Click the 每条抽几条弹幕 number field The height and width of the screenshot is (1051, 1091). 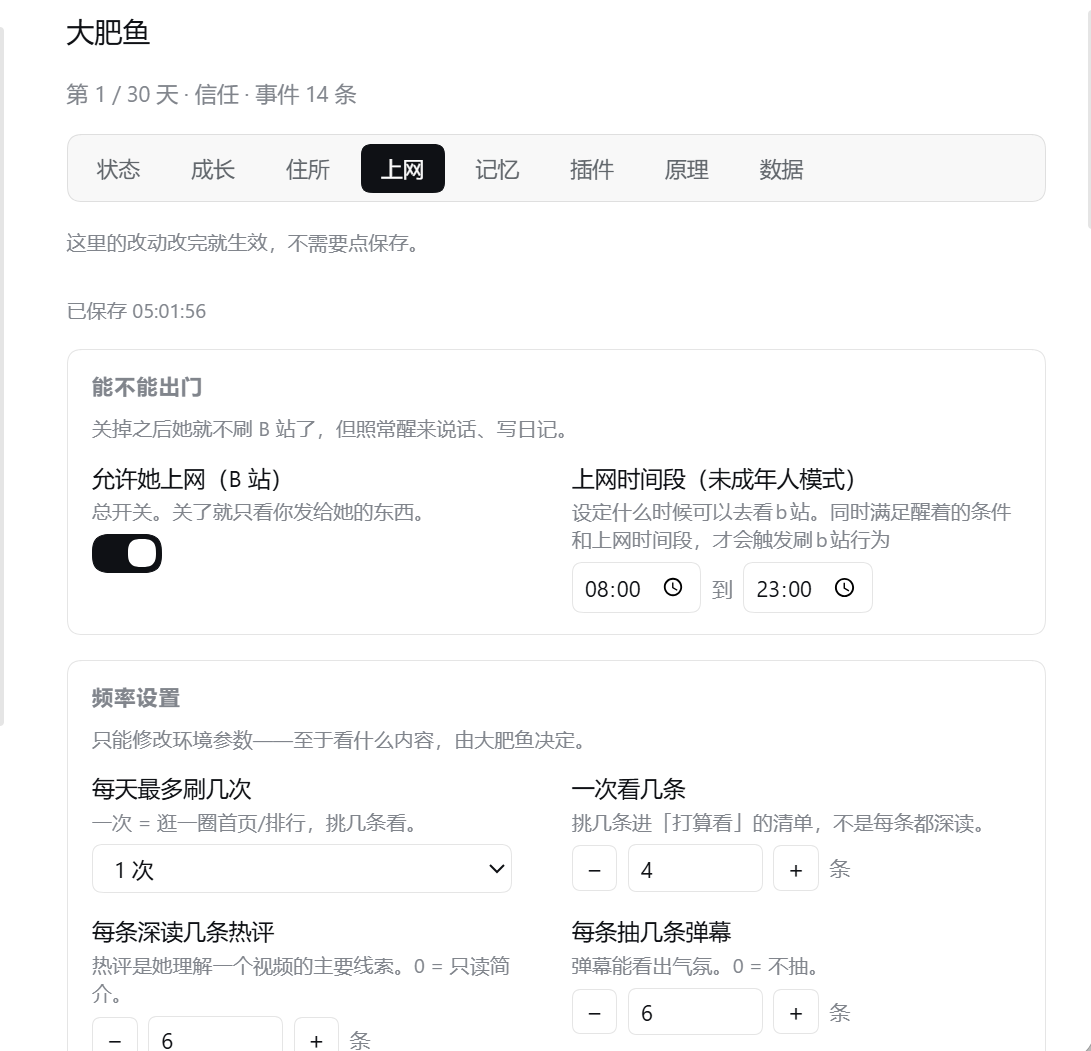[x=695, y=1012]
